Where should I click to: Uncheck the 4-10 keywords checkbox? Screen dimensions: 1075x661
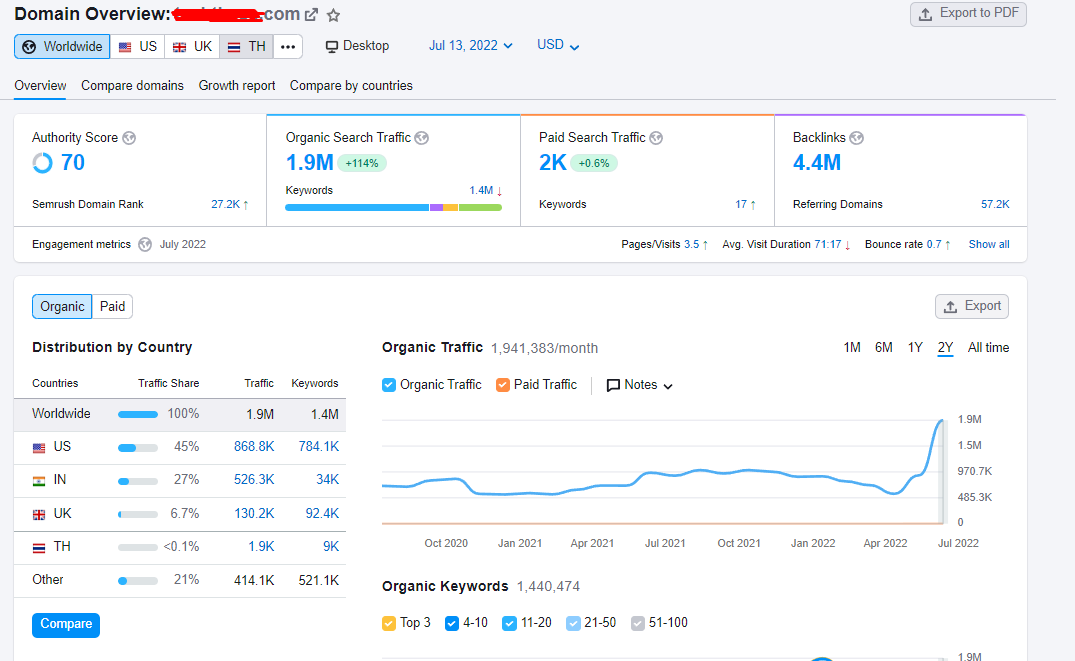[x=452, y=623]
